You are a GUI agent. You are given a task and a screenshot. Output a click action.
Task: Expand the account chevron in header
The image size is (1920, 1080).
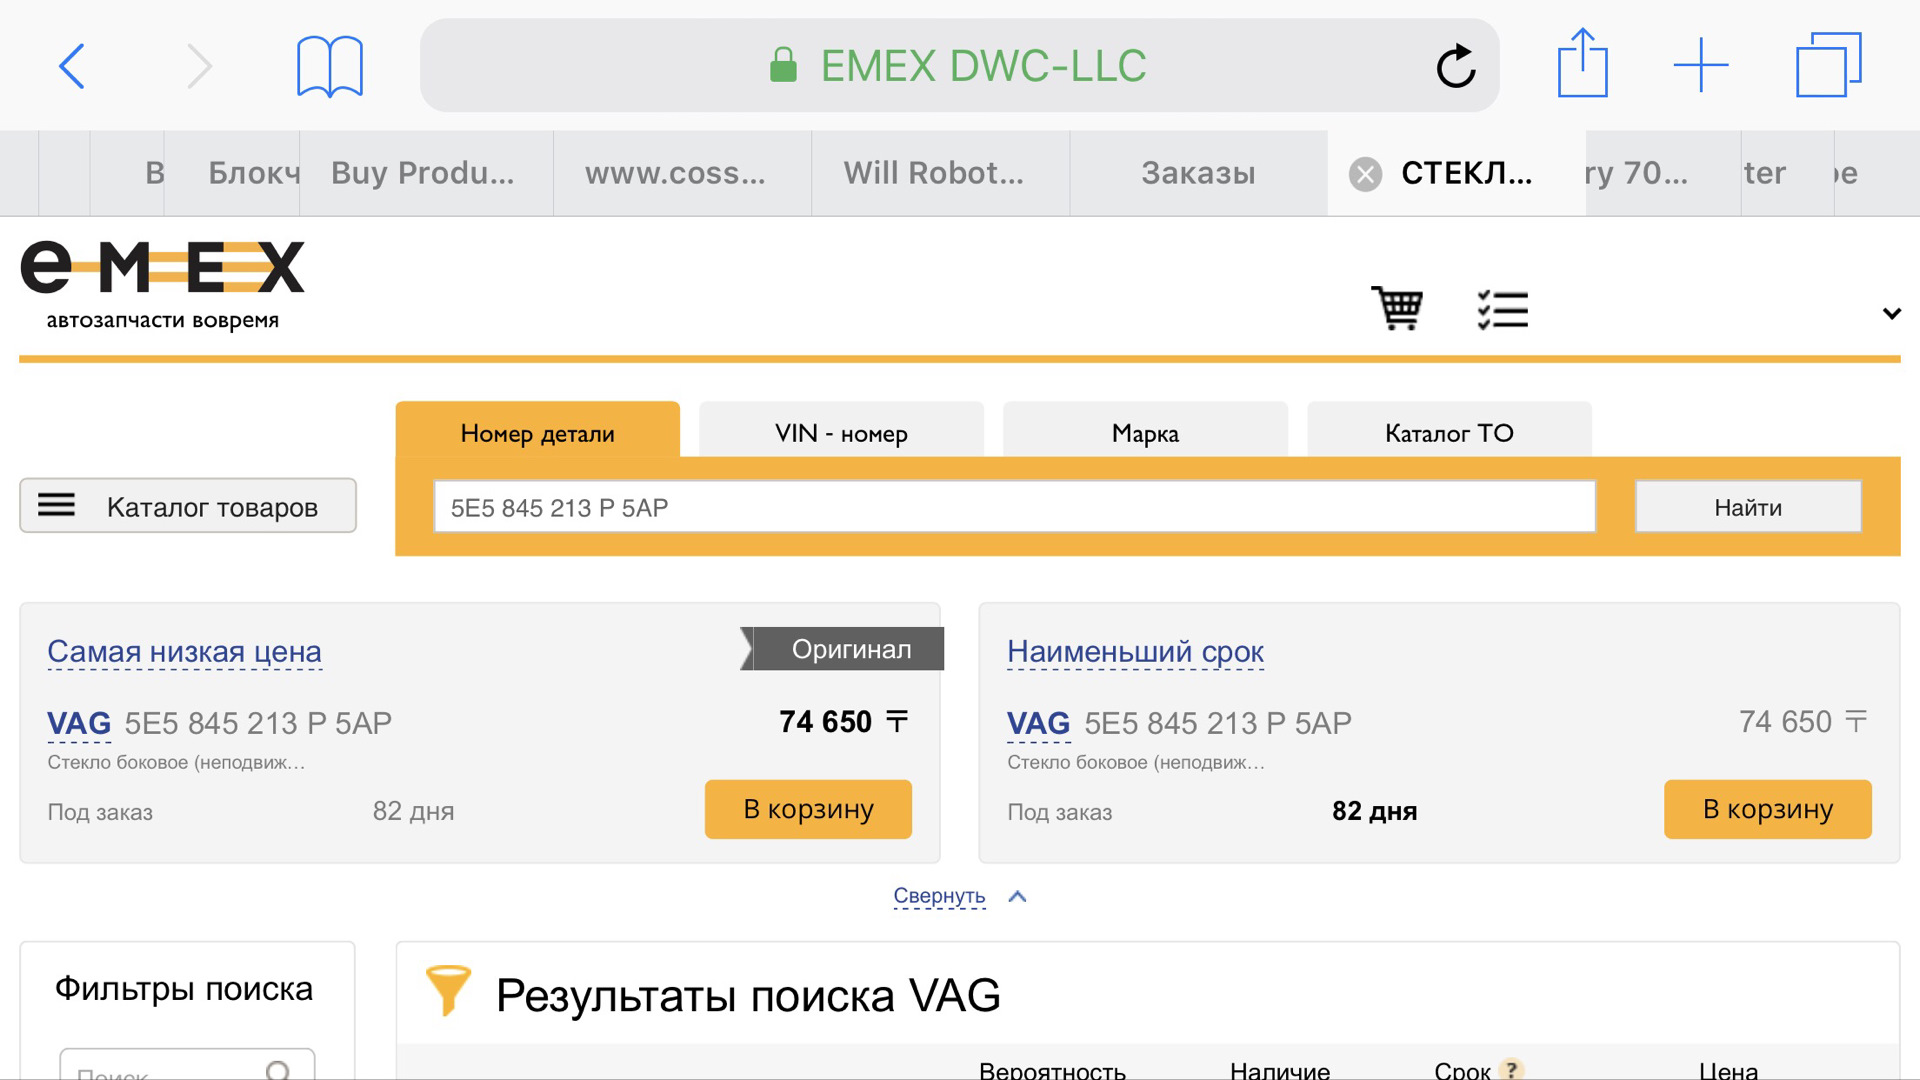coord(1891,313)
